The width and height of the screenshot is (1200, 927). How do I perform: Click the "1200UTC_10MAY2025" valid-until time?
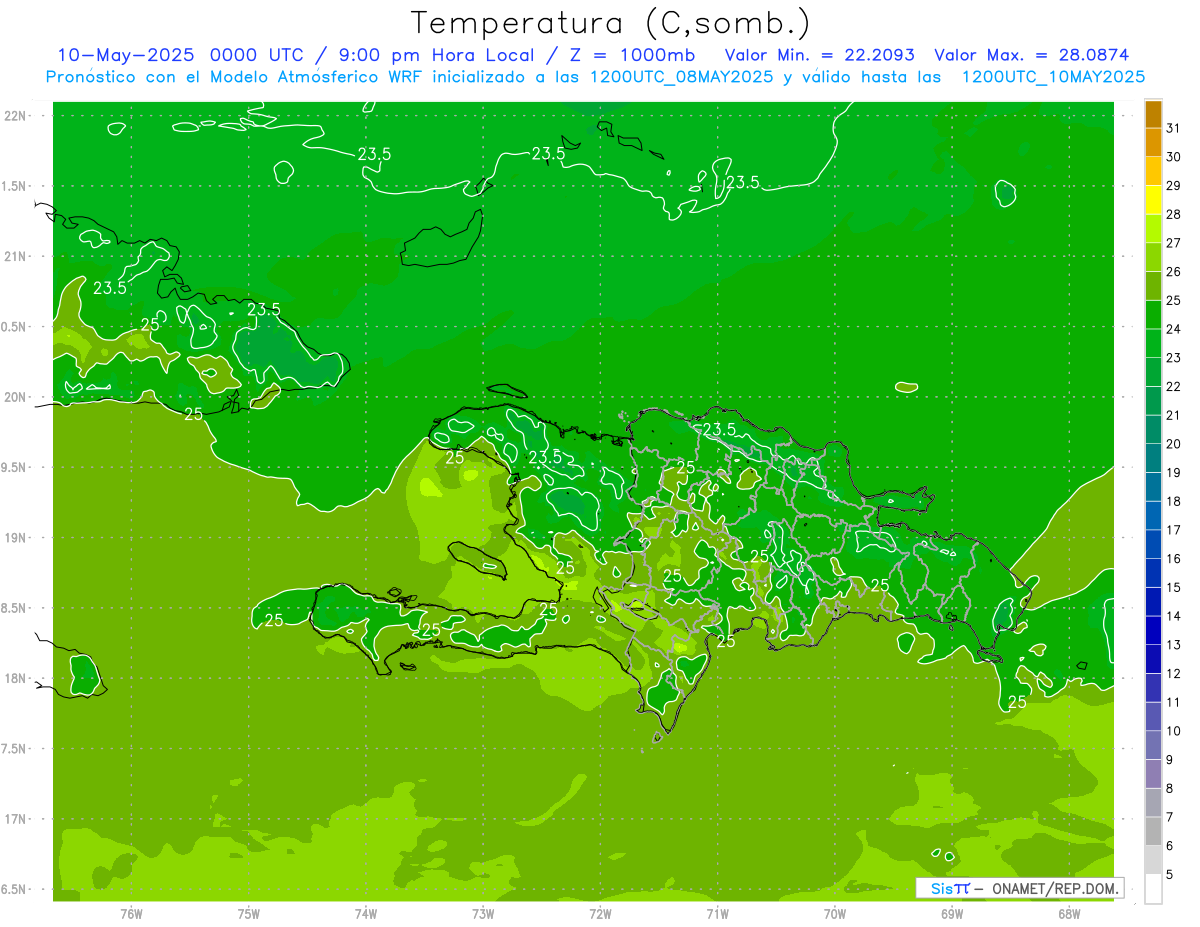point(1053,76)
